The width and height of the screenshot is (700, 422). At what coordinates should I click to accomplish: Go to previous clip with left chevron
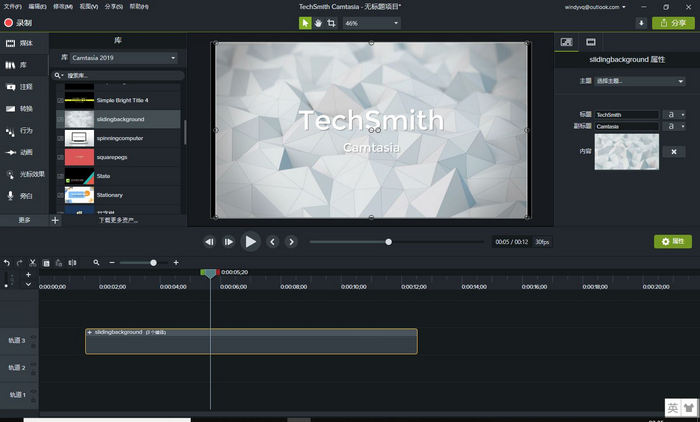click(x=272, y=242)
